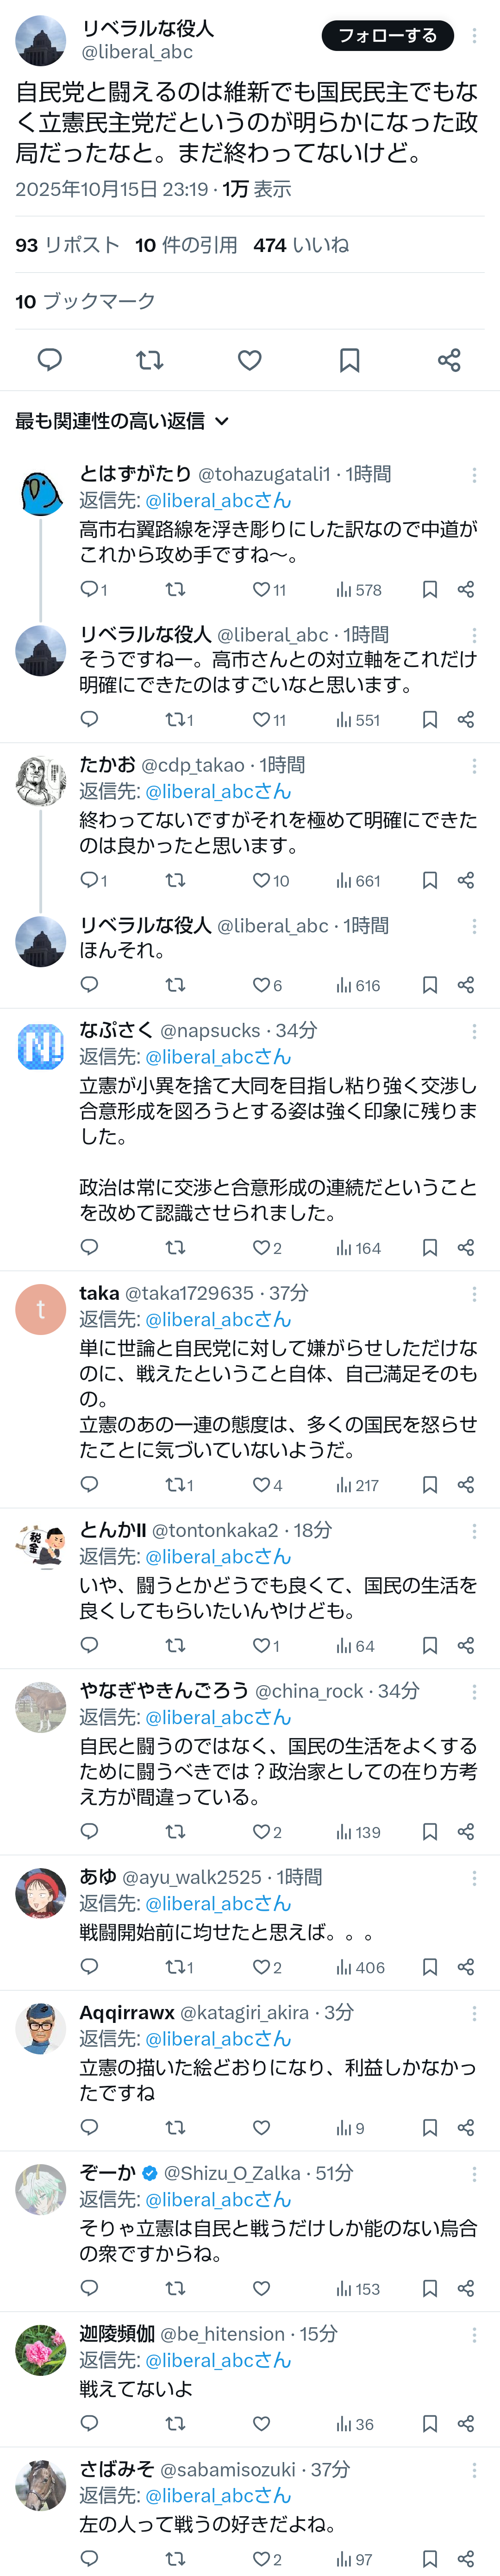View the 93 リポスト list
Image resolution: width=500 pixels, height=2576 pixels.
pos(67,245)
